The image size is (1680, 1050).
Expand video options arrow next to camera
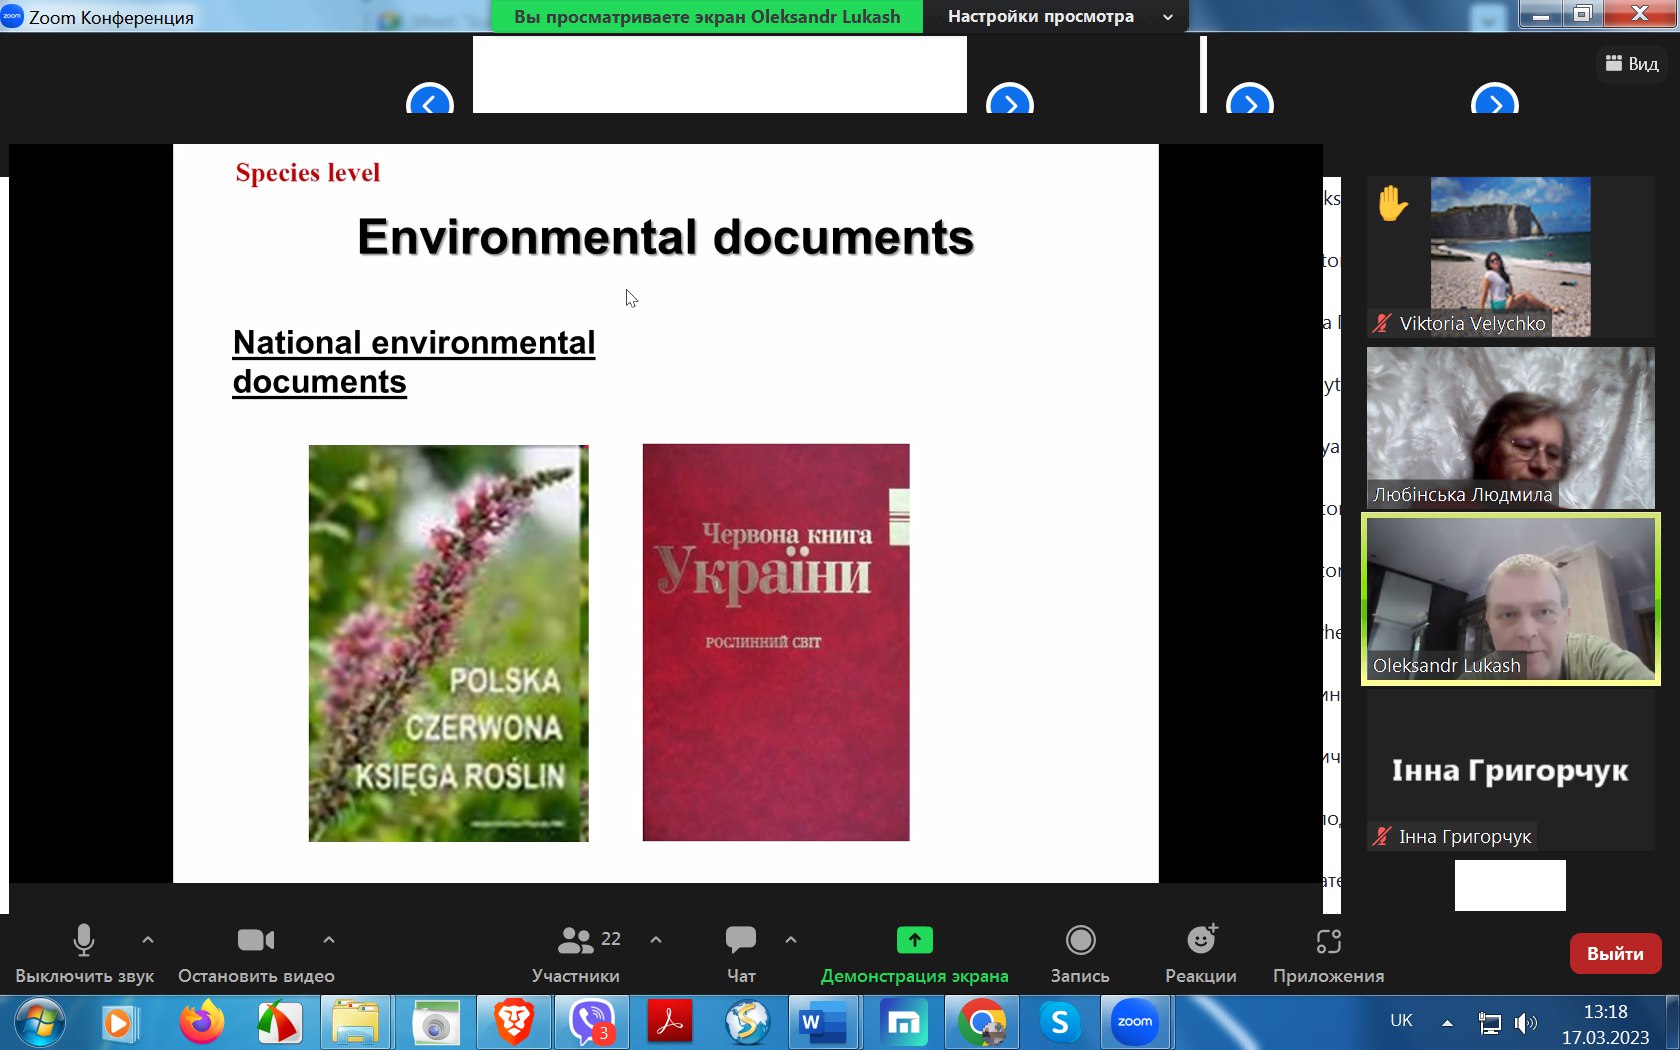pyautogui.click(x=329, y=940)
